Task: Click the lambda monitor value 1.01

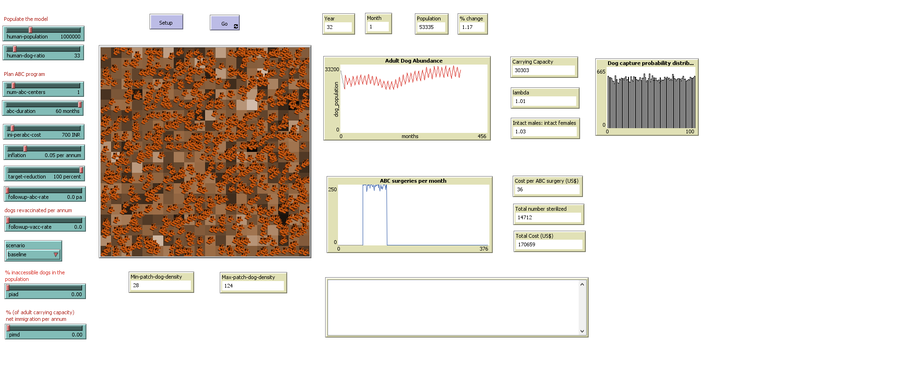Action: click(545, 101)
